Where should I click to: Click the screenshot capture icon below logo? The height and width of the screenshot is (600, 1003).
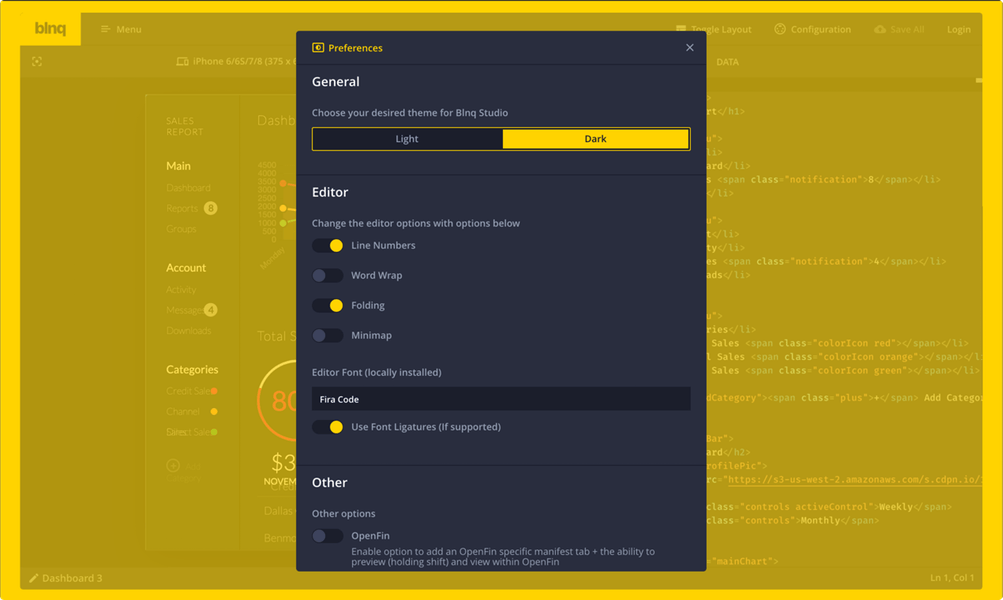pos(37,61)
